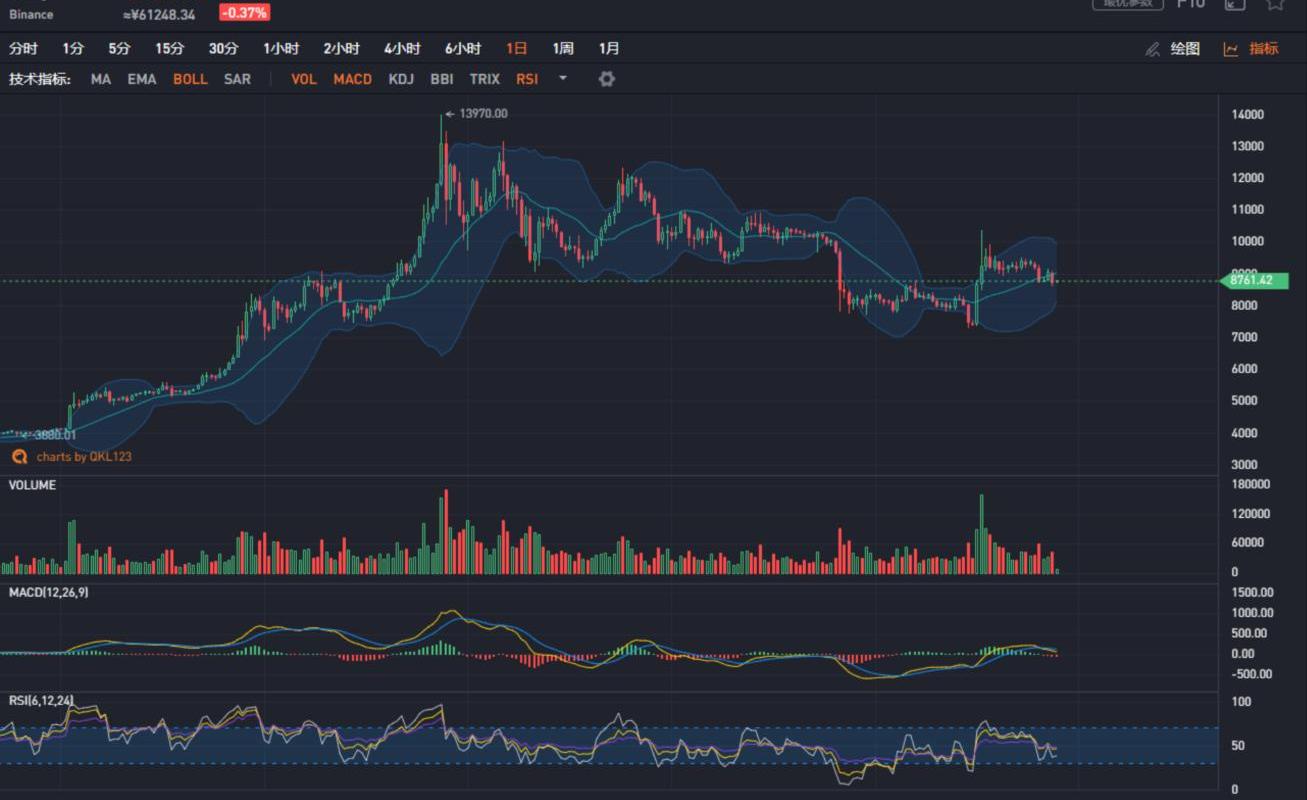This screenshot has height=800, width=1307.
Task: Turn on the KDJ indicator
Action: 401,79
